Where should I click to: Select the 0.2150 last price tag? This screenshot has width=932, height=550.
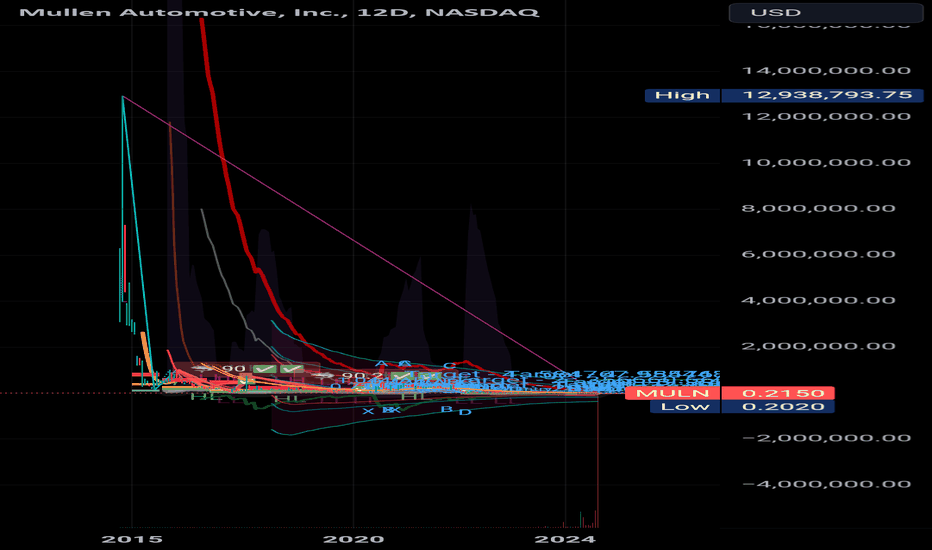coord(777,393)
